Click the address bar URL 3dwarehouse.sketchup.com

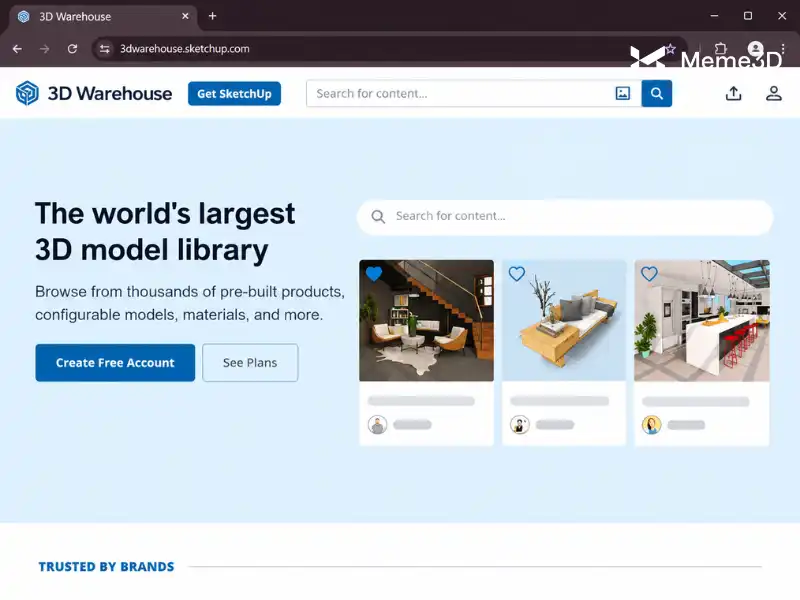(185, 49)
